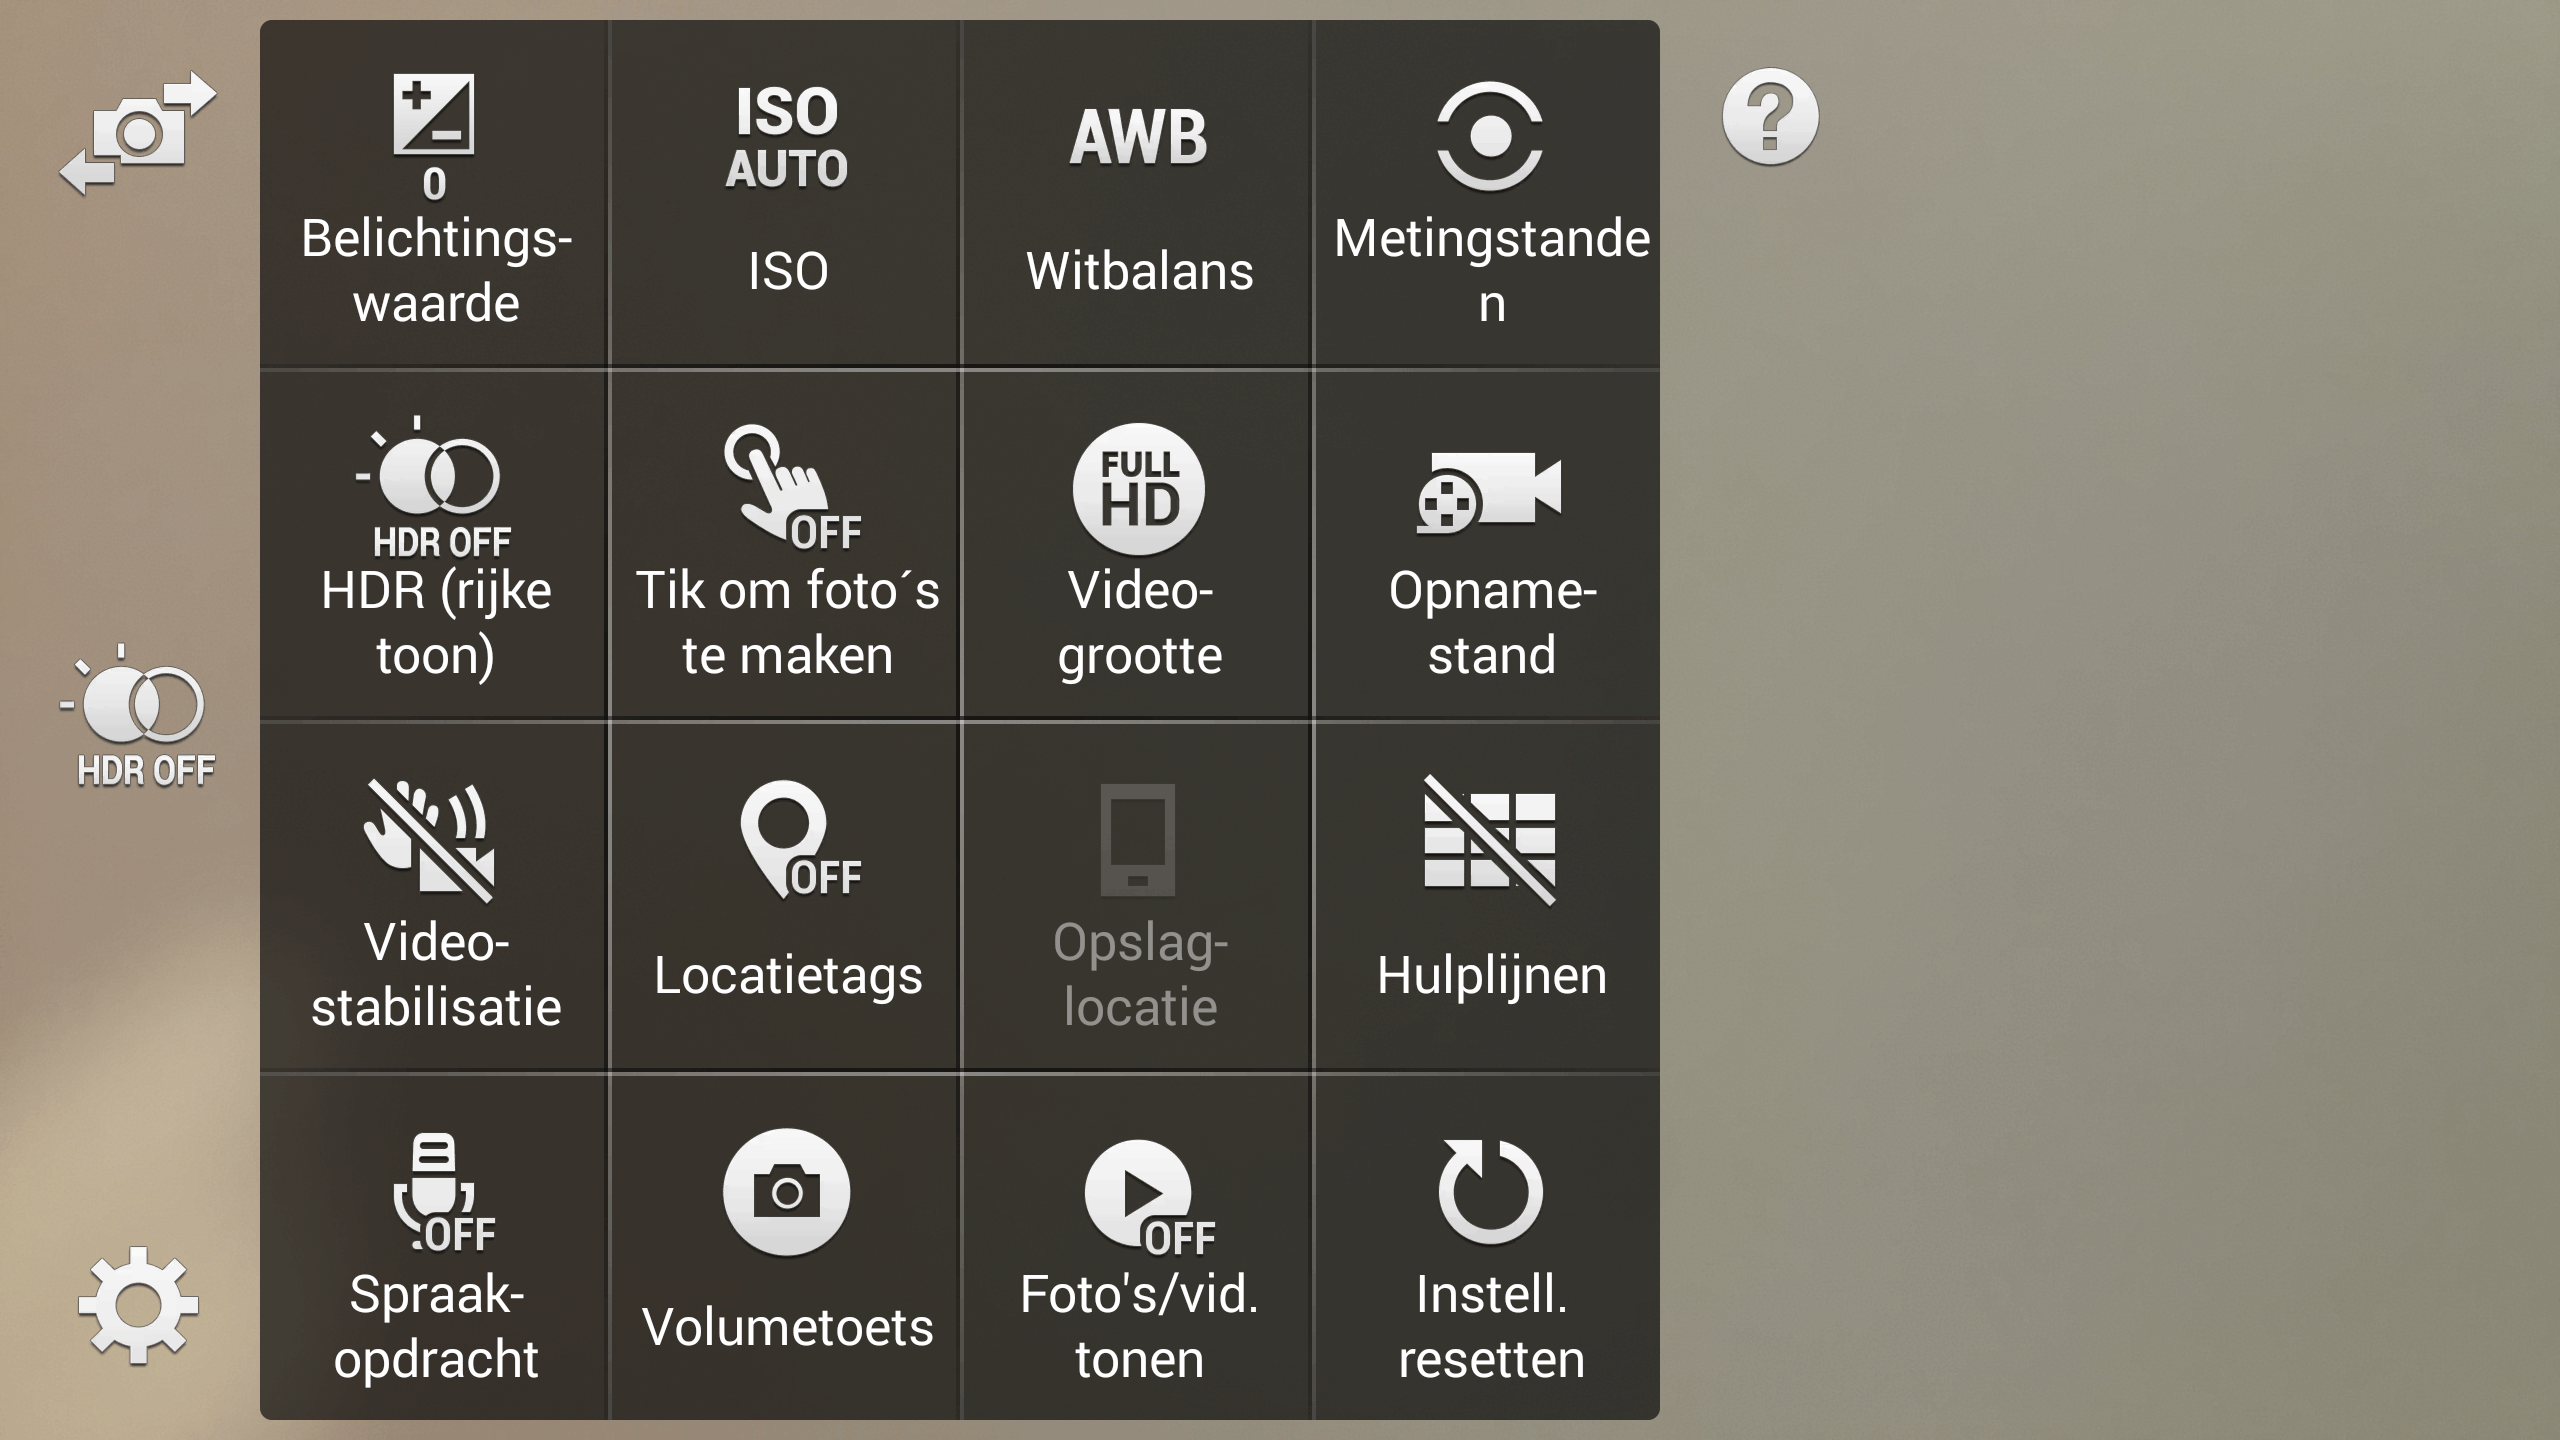Tap the settings gear icon

(138, 1304)
